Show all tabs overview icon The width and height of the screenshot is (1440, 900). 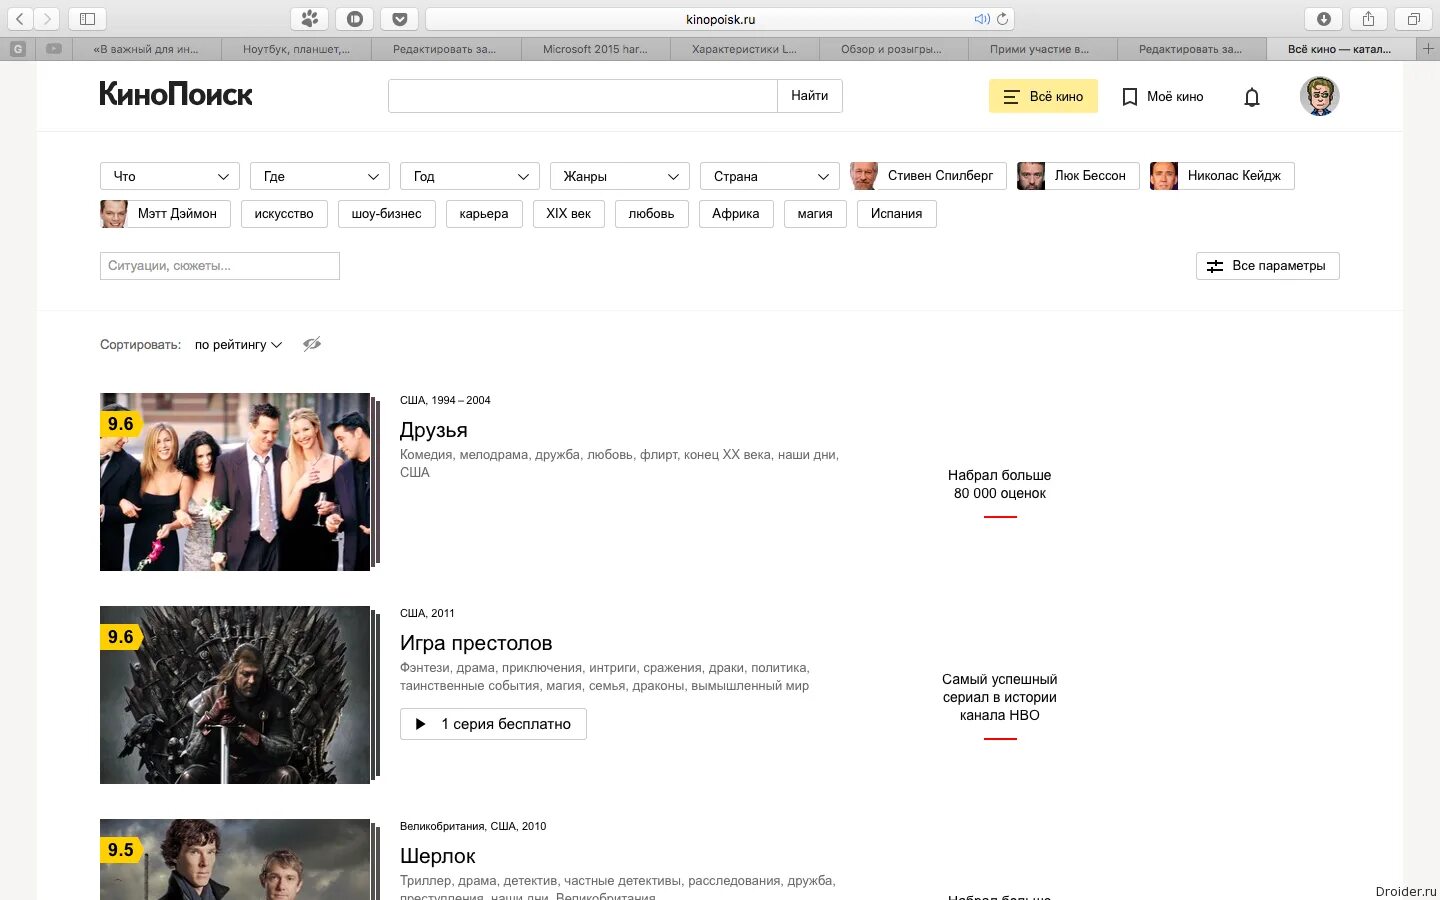pos(1413,19)
